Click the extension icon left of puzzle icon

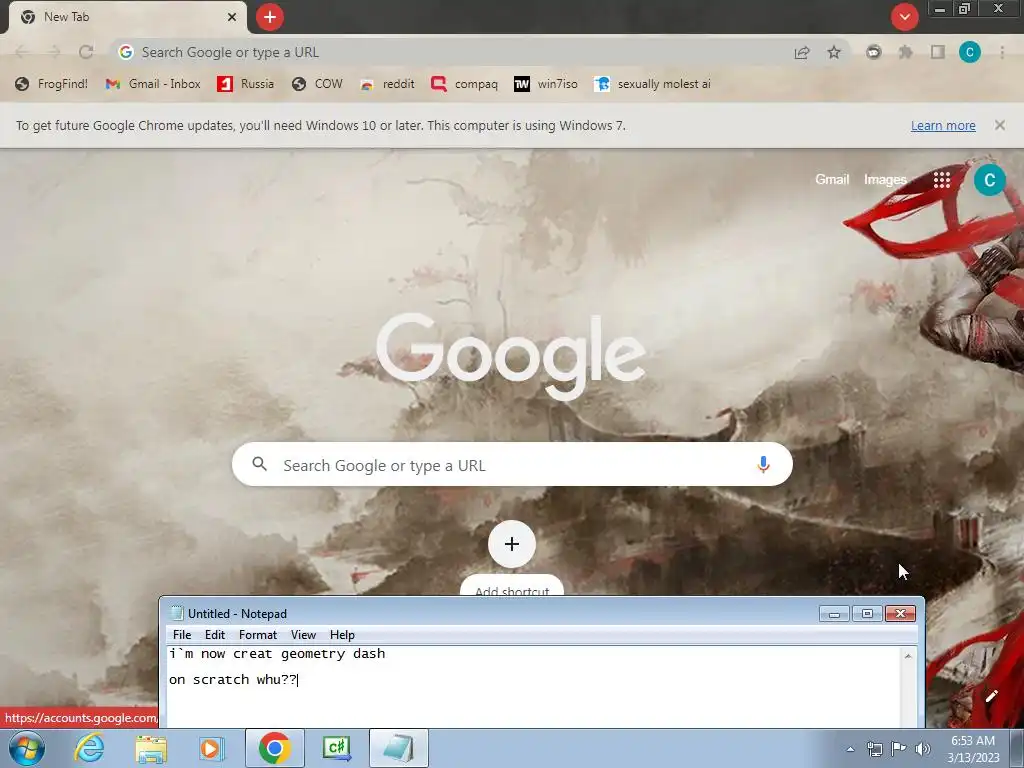[873, 52]
